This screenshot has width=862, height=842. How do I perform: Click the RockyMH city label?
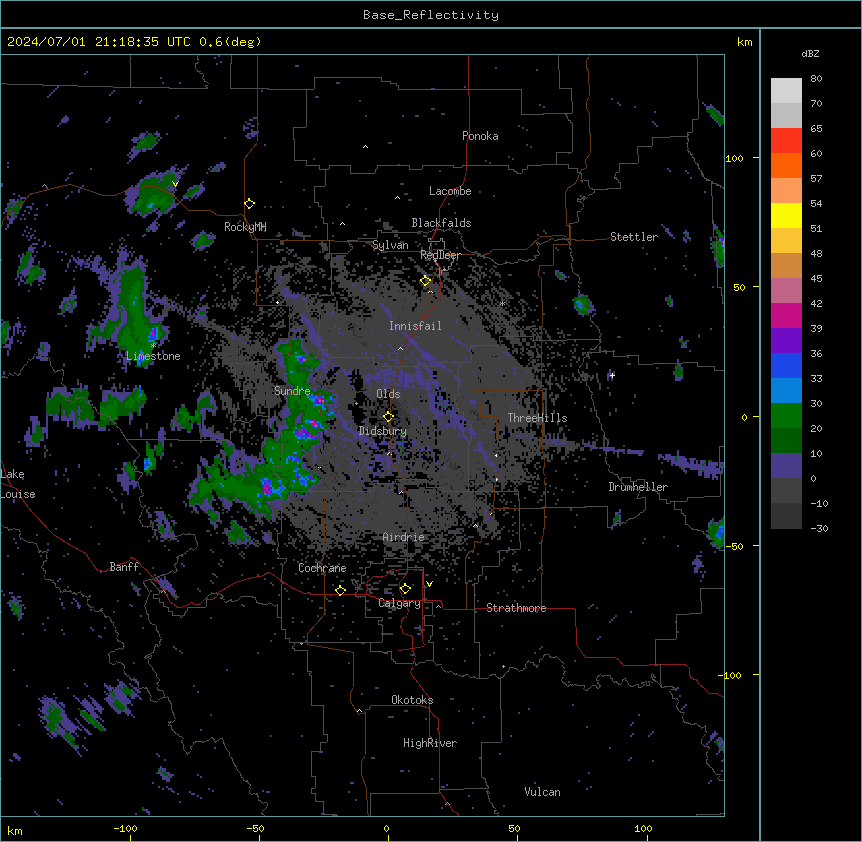(x=245, y=227)
